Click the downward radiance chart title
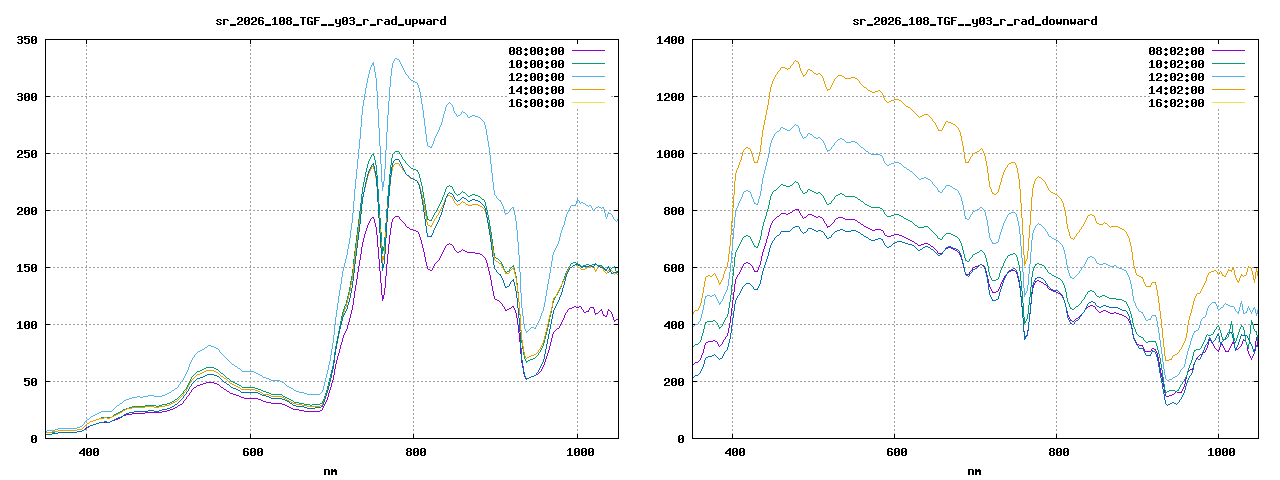Image resolution: width=1280 pixels, height=480 pixels. click(x=974, y=20)
